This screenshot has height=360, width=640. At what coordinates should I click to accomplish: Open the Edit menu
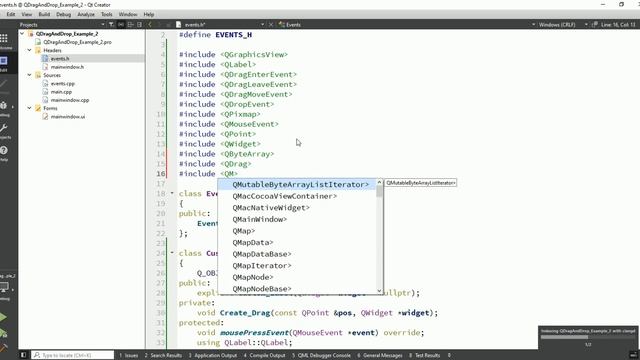click(11, 14)
